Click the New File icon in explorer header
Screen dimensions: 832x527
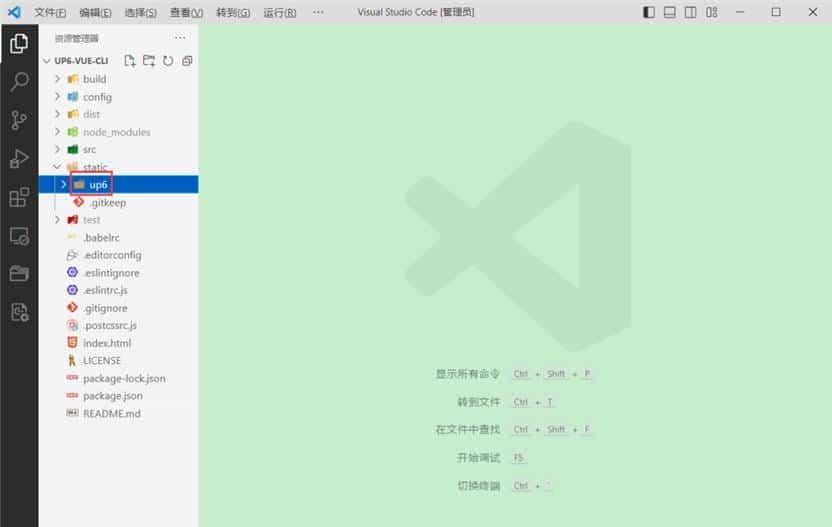point(129,61)
